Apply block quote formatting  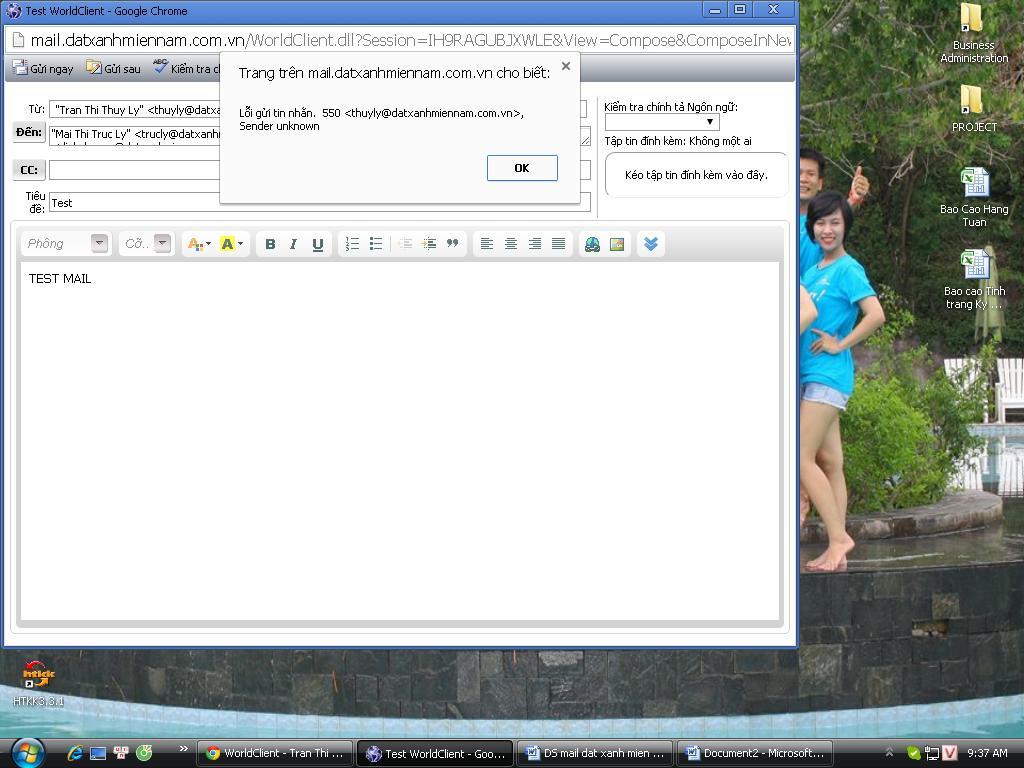(x=453, y=244)
